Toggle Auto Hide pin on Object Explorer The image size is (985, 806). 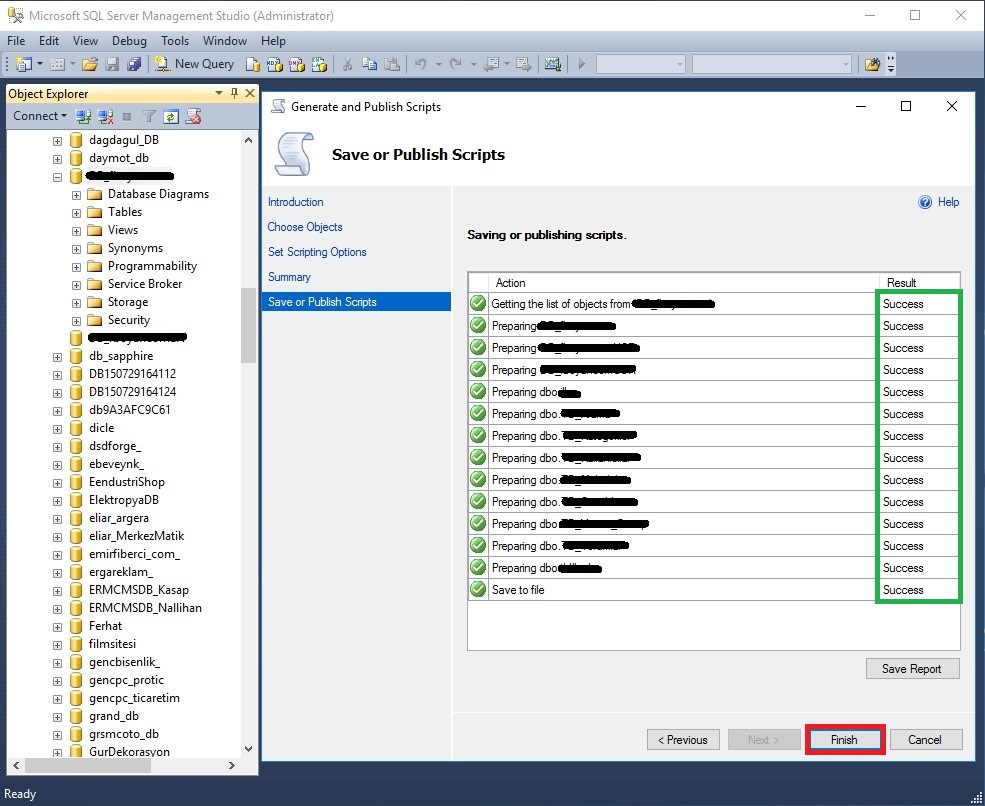pos(234,93)
